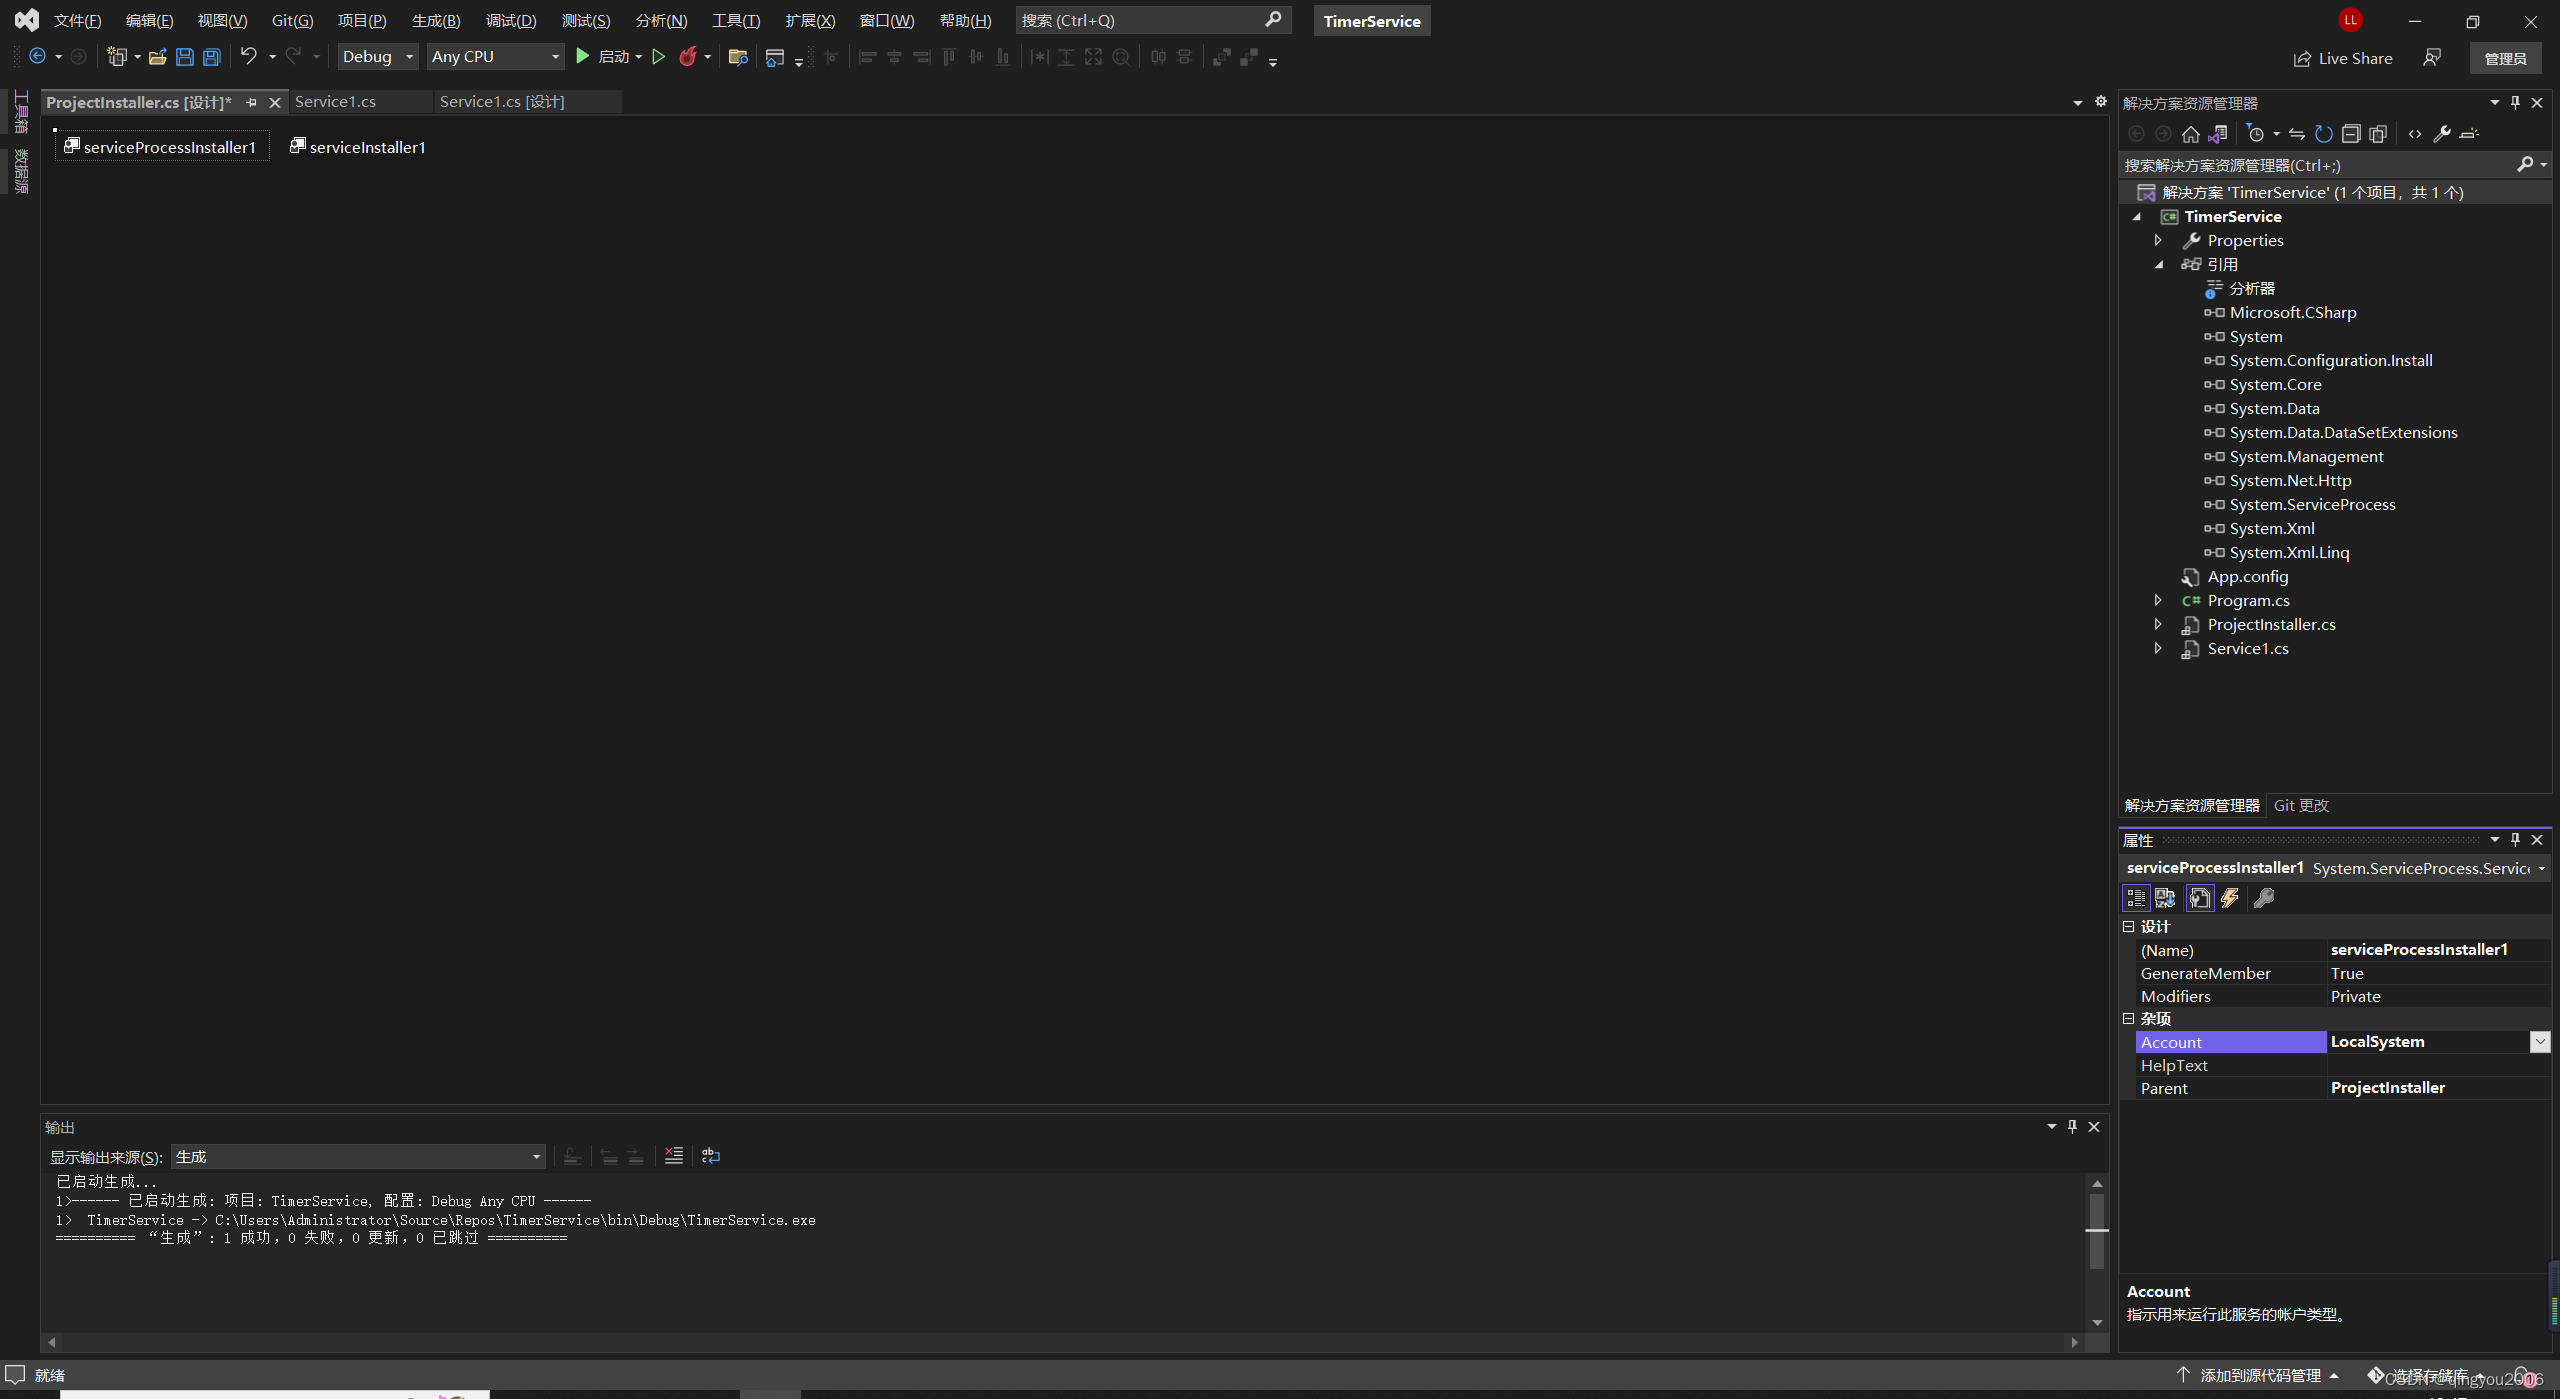Click the Find in Files folder icon
Screen dimensions: 2560x1399
click(738, 57)
